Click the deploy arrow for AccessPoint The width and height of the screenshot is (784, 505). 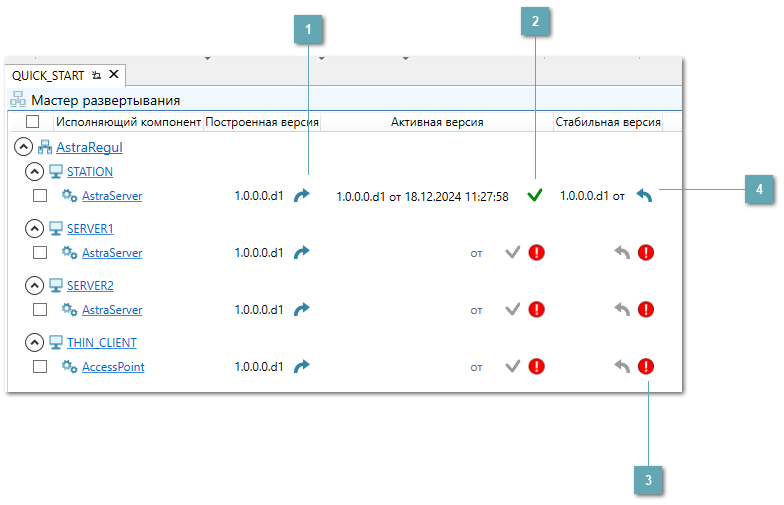point(302,367)
